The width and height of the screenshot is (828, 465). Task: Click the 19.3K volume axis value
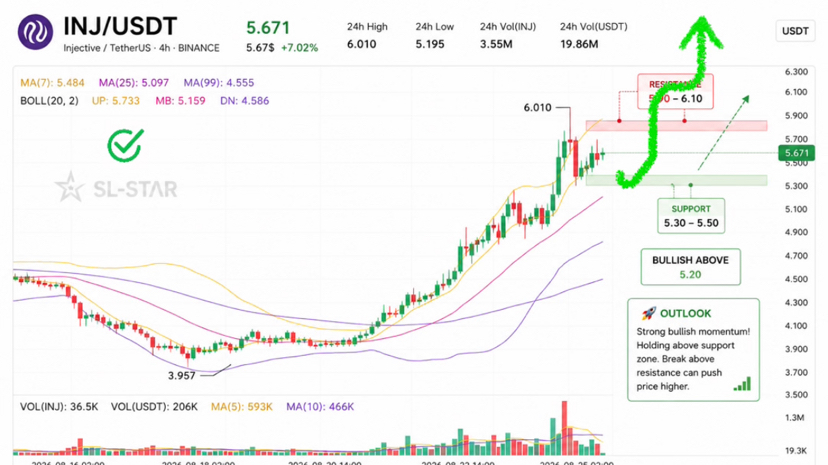796,451
